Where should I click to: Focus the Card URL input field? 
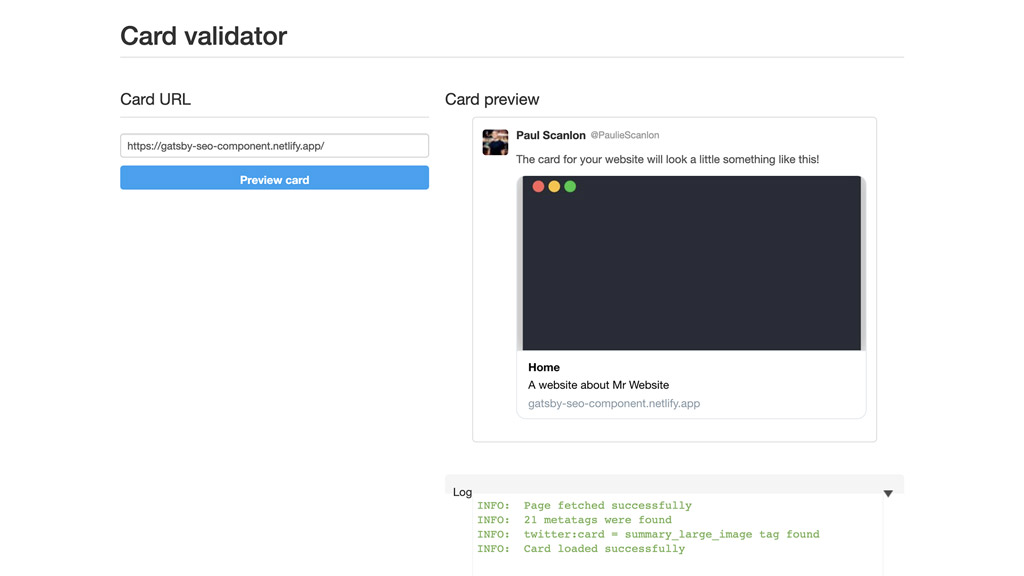click(x=274, y=146)
